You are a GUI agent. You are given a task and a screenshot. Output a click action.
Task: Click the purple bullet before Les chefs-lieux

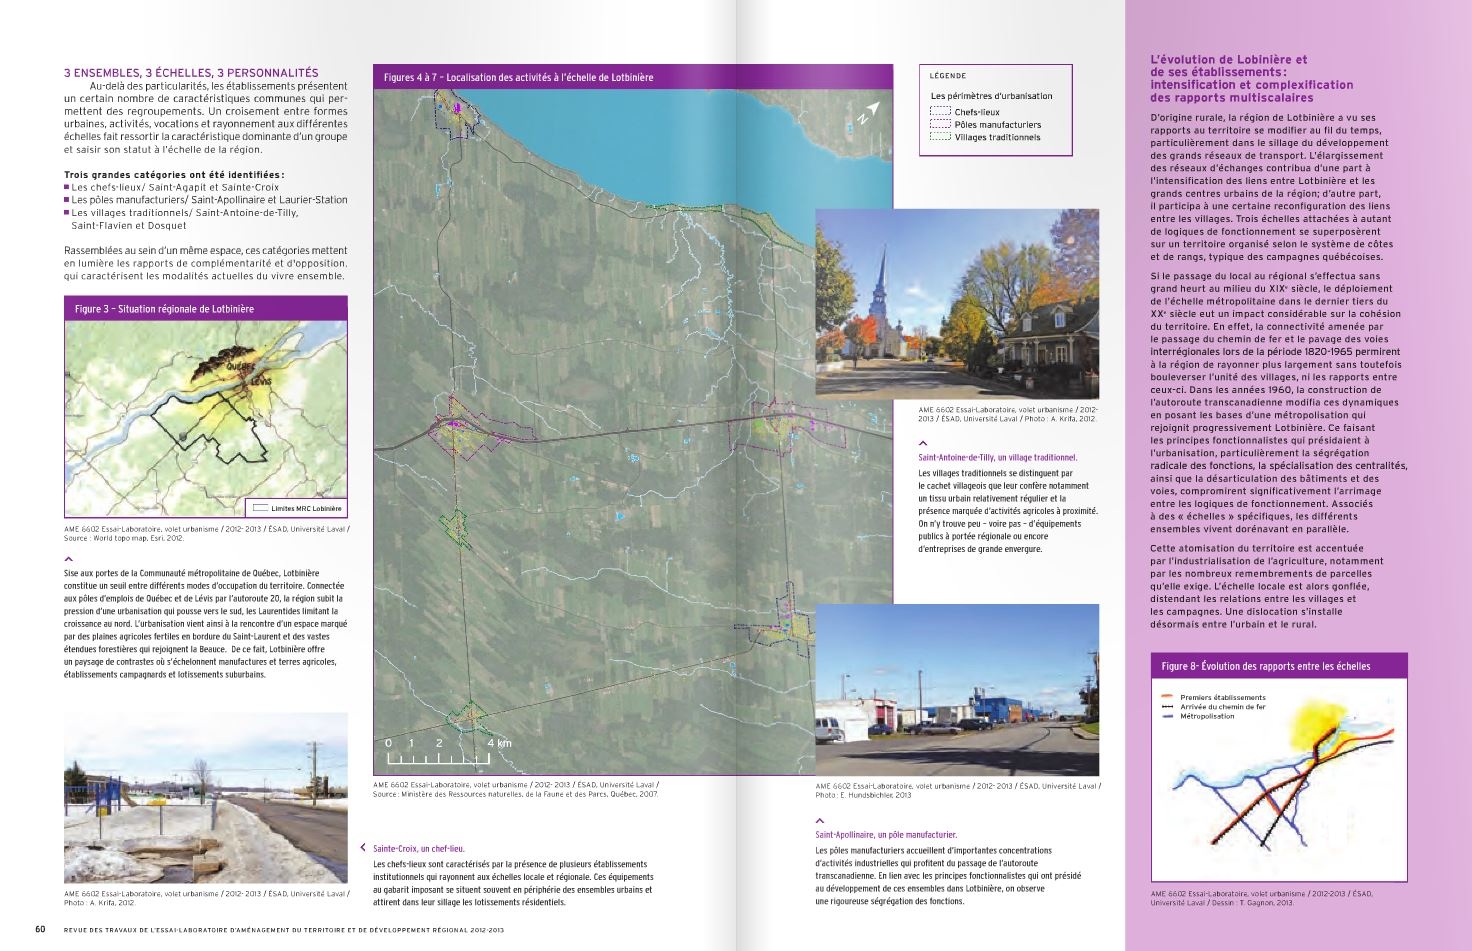(67, 187)
